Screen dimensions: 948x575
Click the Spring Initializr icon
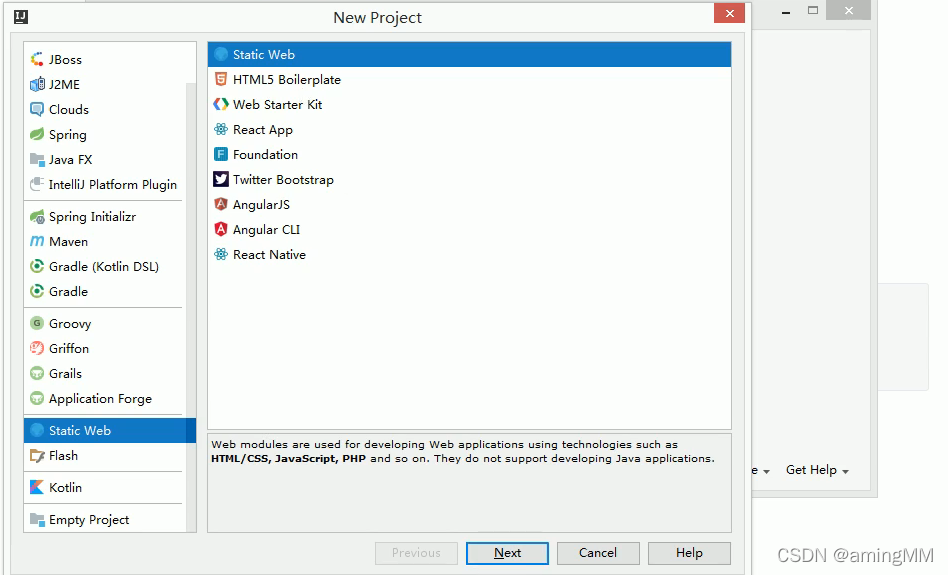(37, 216)
